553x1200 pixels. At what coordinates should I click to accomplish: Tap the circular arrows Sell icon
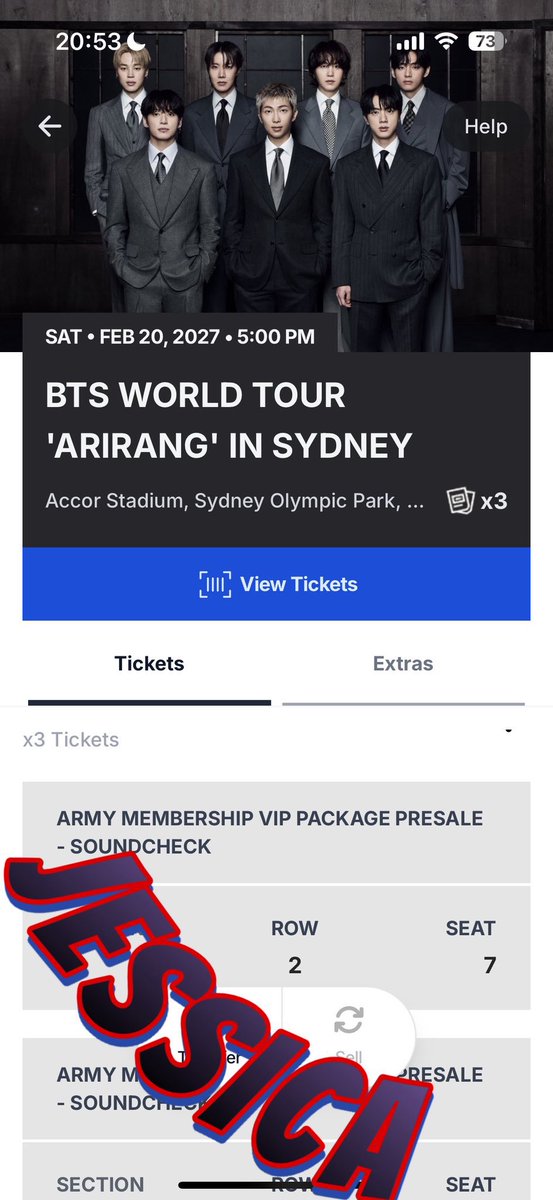tap(349, 1021)
